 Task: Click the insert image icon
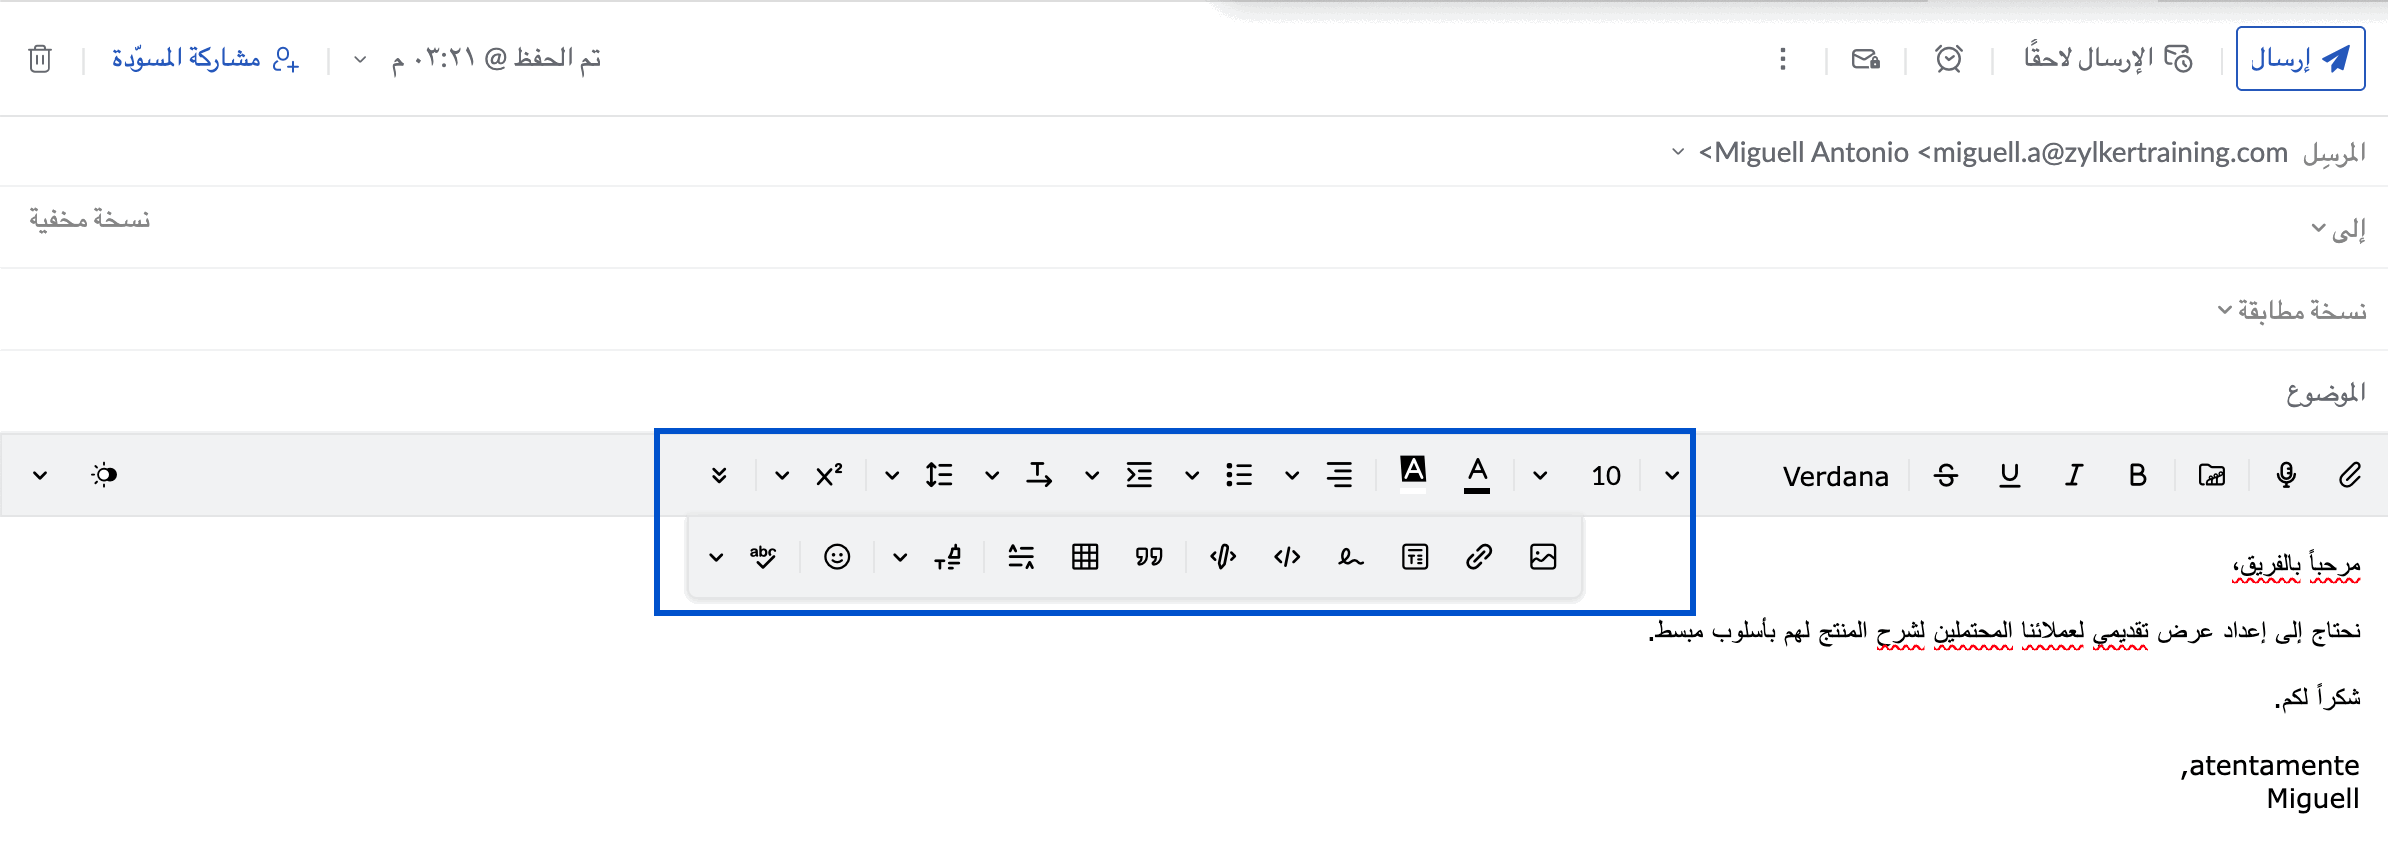pos(1543,557)
